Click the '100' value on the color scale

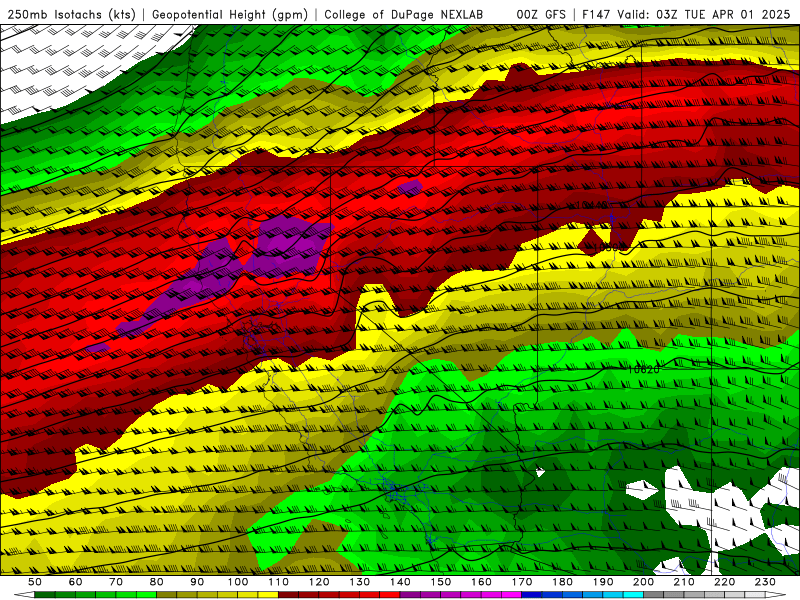(237, 582)
